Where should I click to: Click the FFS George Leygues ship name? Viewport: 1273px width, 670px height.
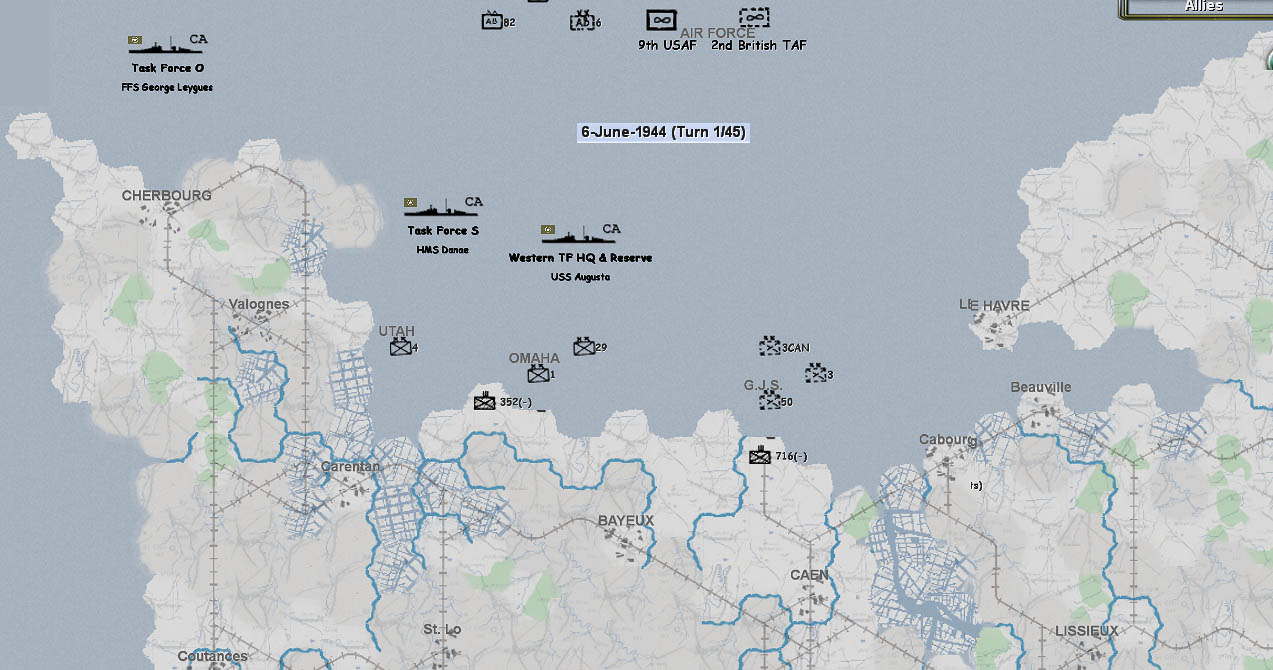[x=167, y=87]
